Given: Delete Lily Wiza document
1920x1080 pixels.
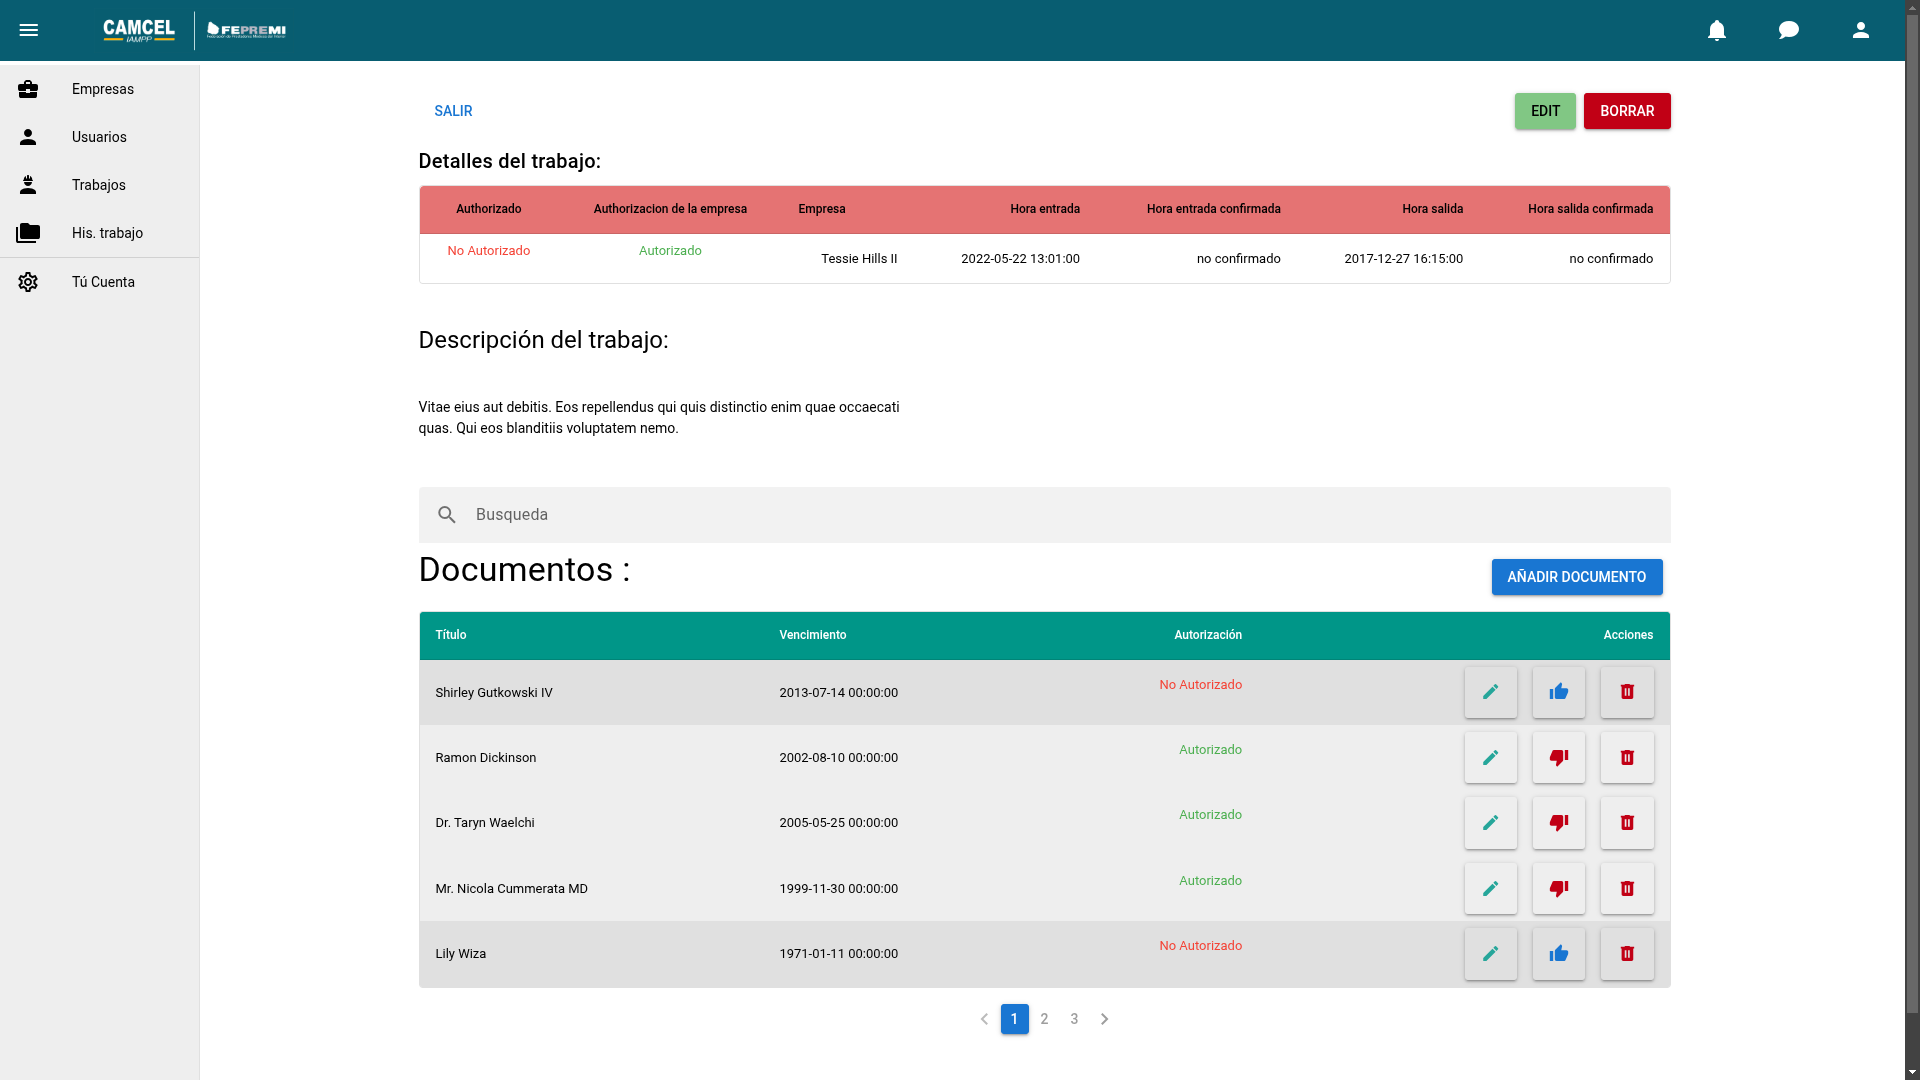Looking at the screenshot, I should pos(1627,954).
